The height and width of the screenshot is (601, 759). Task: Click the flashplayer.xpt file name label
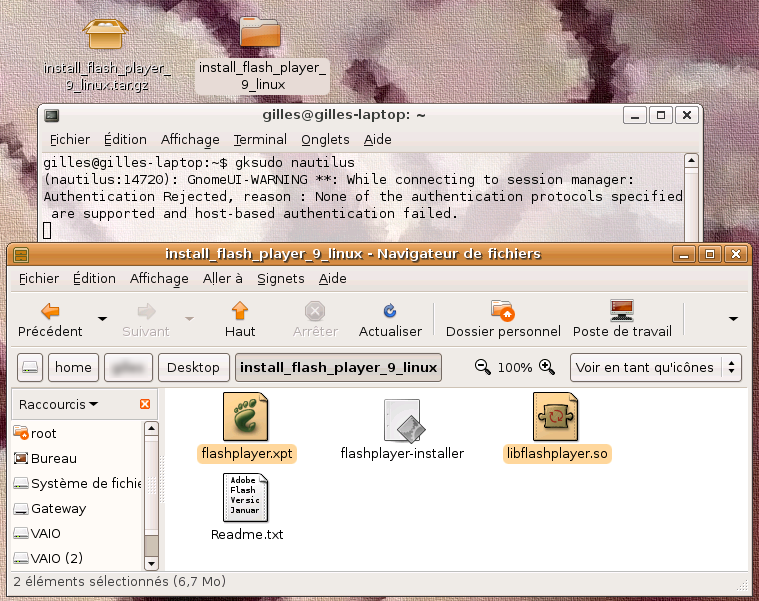click(247, 453)
